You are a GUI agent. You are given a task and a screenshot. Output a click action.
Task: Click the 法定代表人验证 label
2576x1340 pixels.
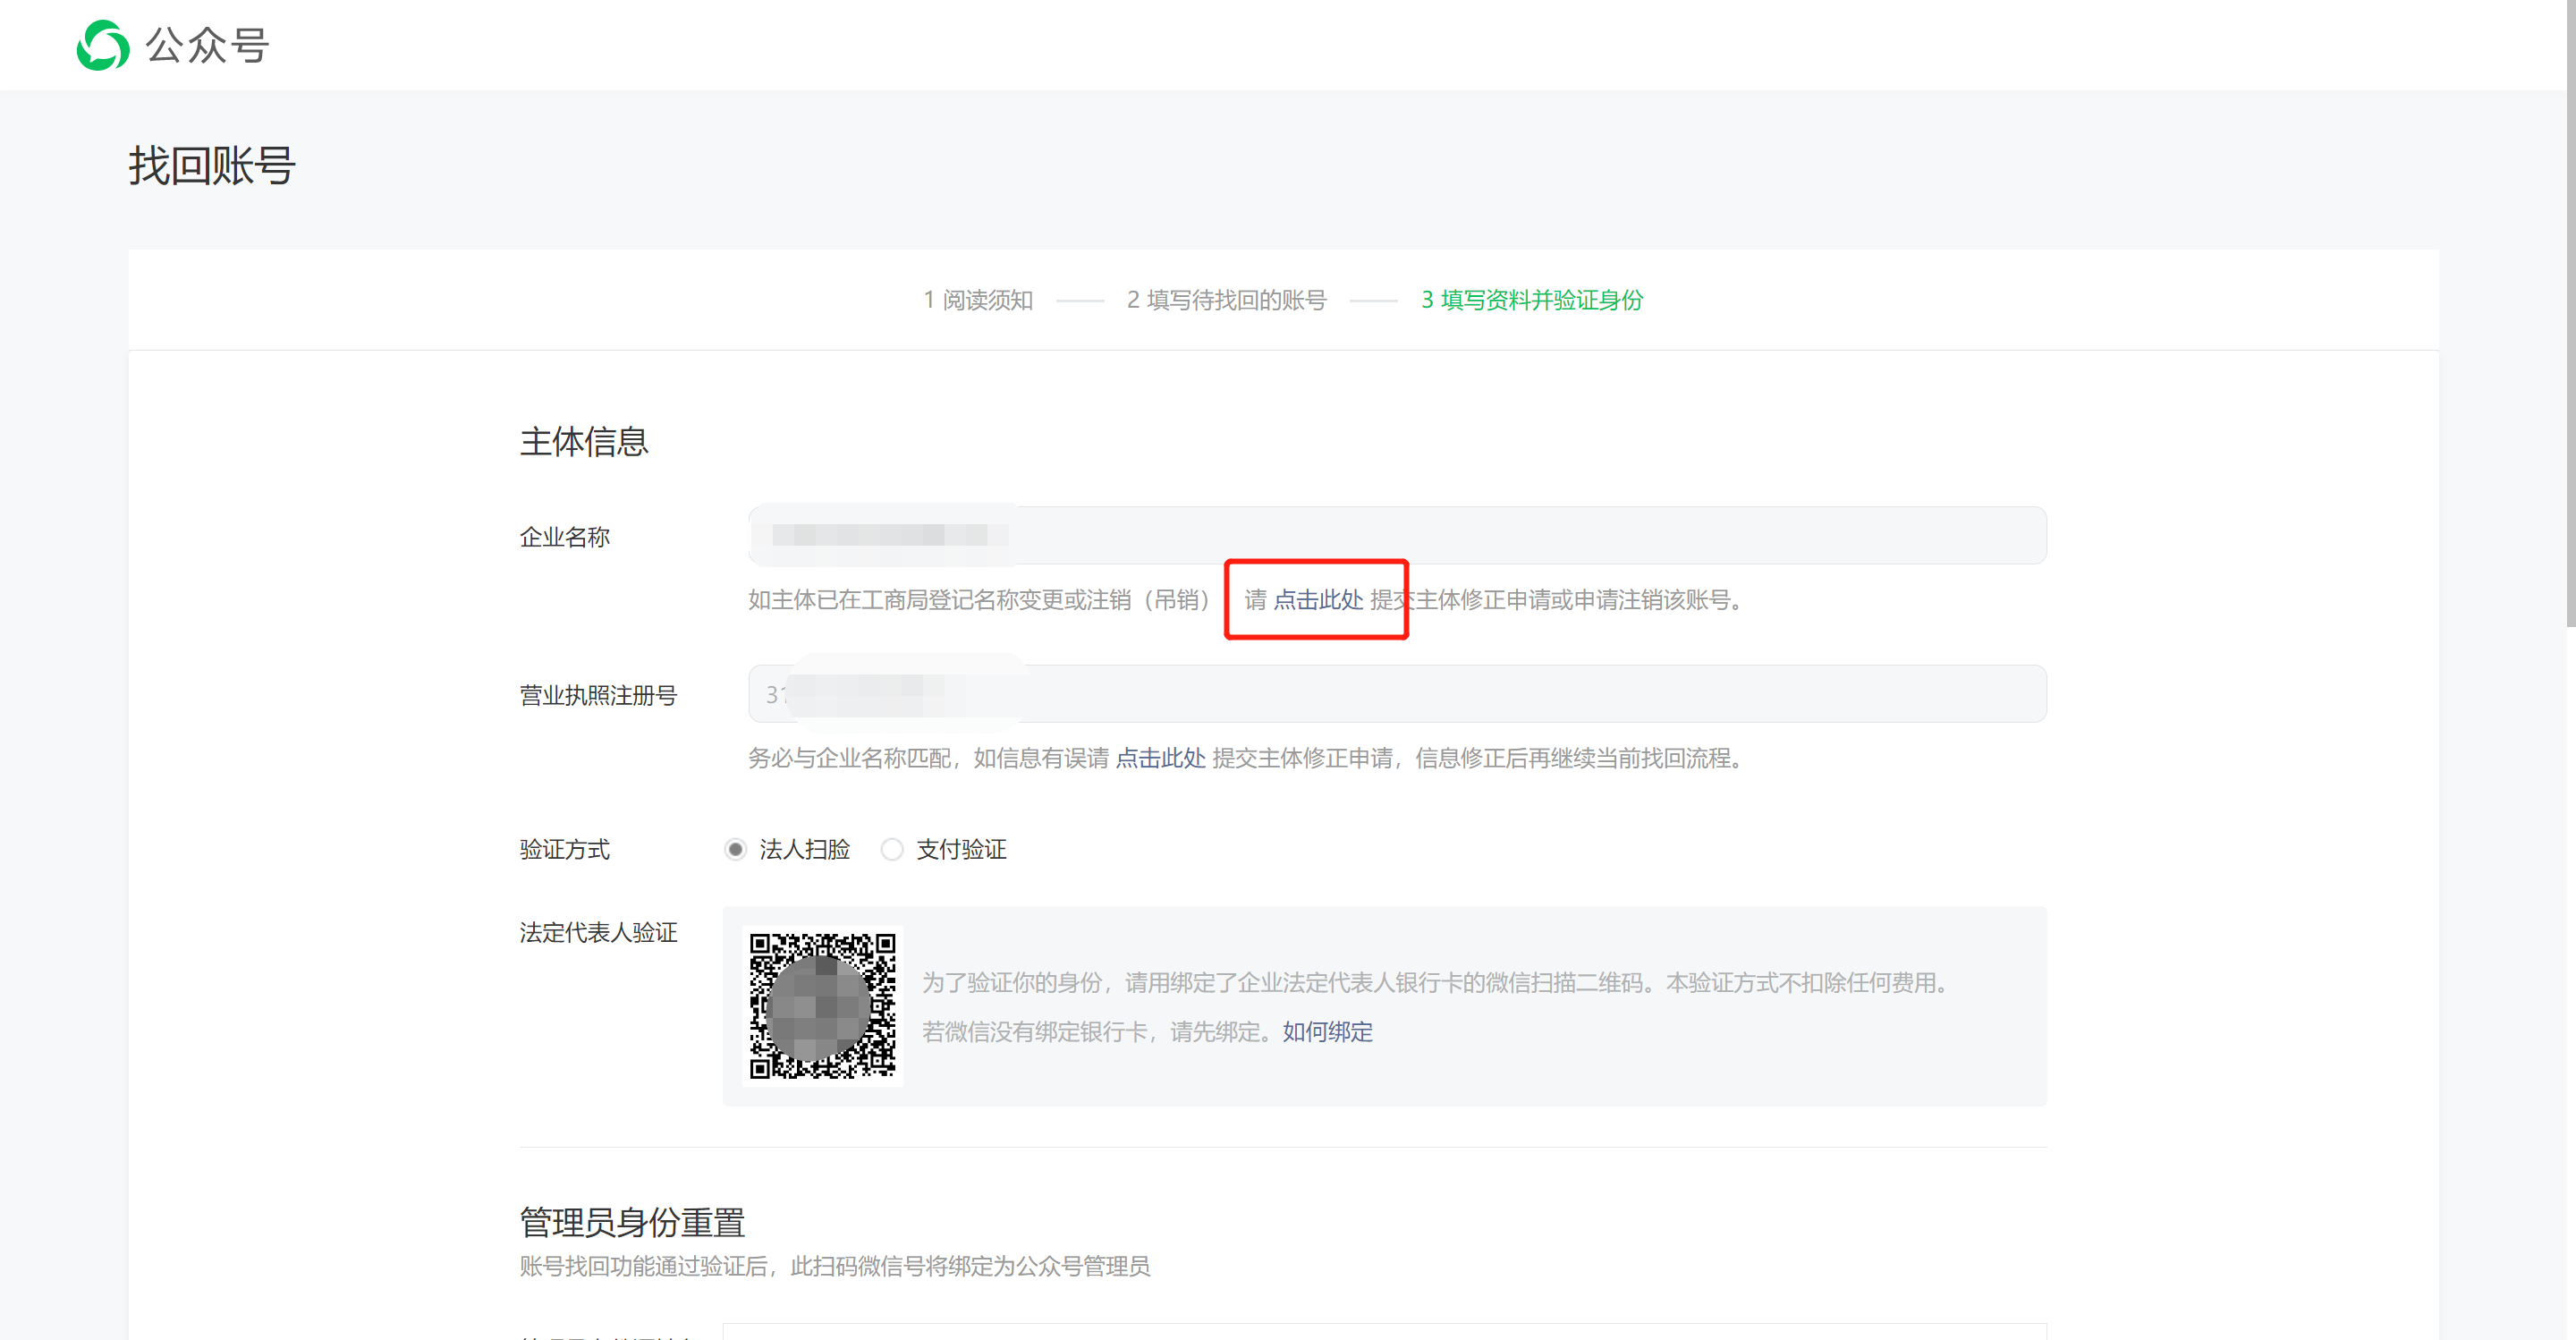pyautogui.click(x=598, y=932)
